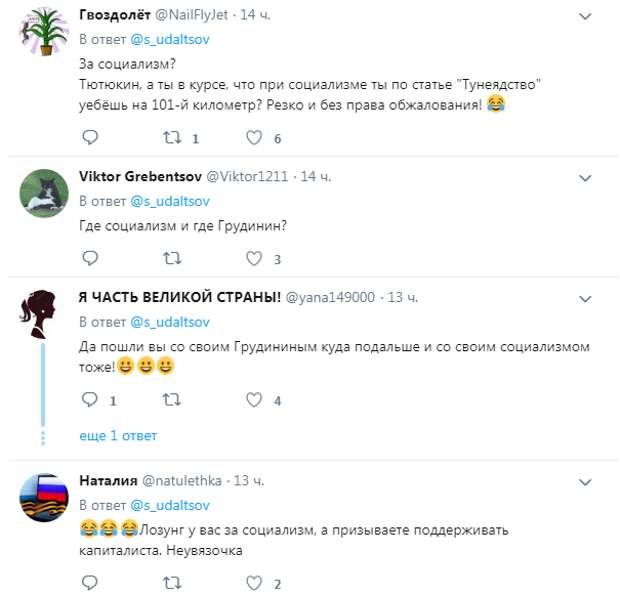Like Viktor Grebentsov's tweet
This screenshot has height=595, width=620.
point(254,259)
